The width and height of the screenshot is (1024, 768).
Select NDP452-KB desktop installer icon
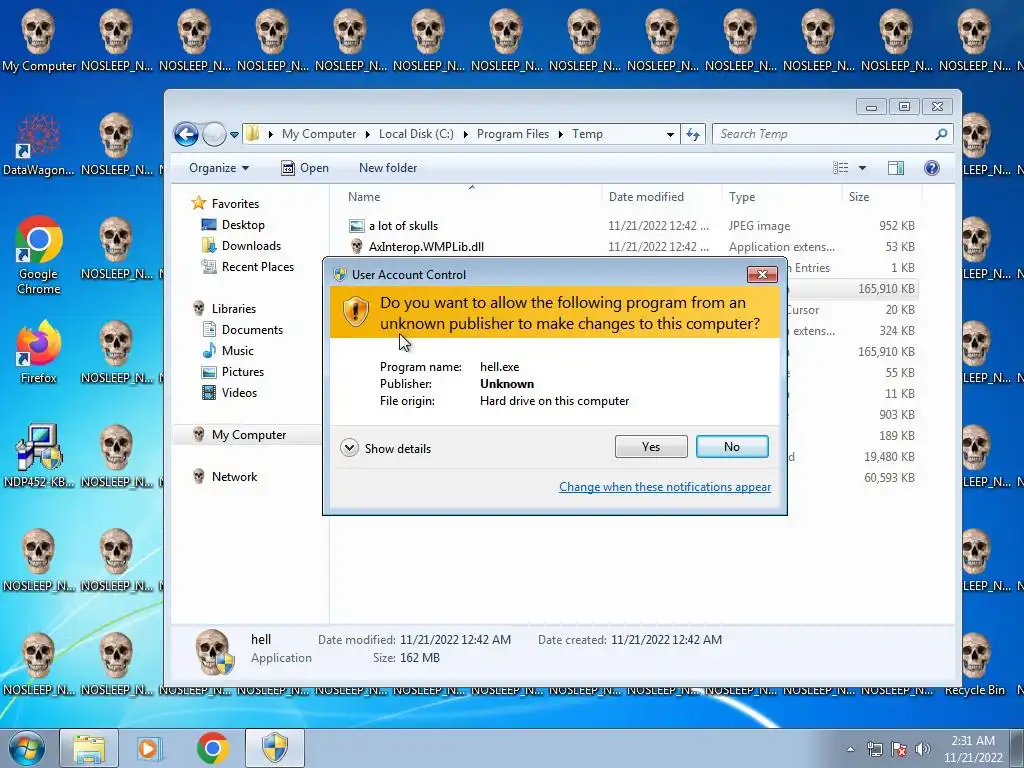coord(39,456)
